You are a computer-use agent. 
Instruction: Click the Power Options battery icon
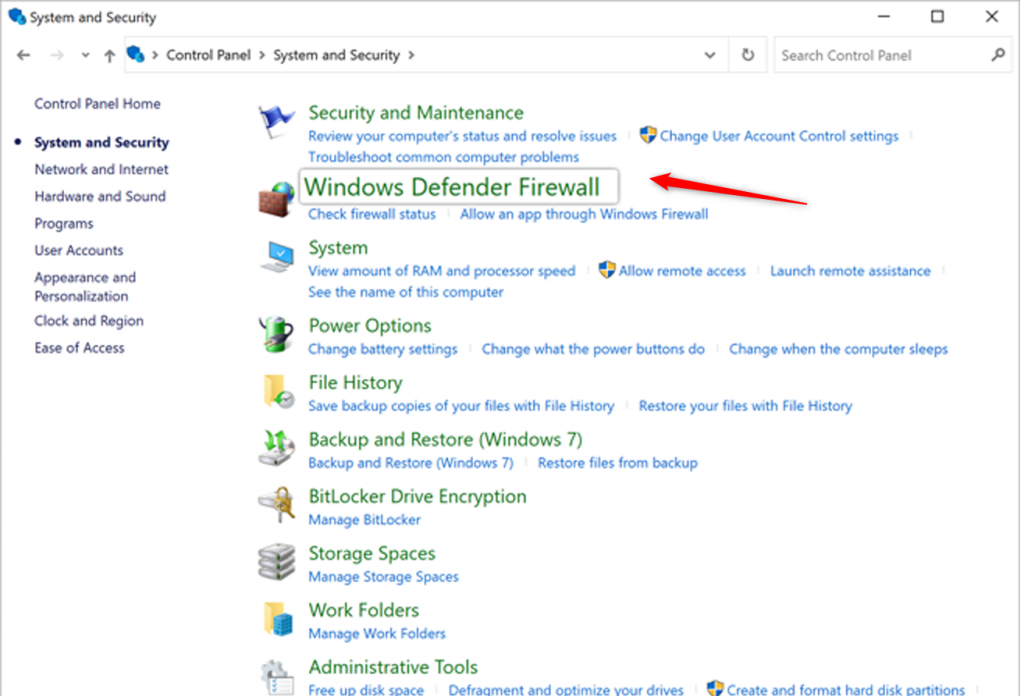tap(277, 335)
